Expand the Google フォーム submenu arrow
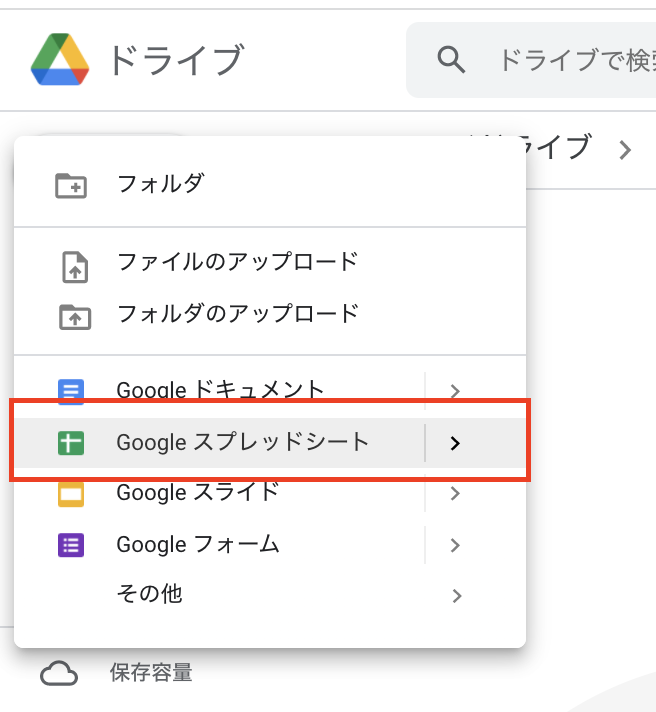 (455, 545)
